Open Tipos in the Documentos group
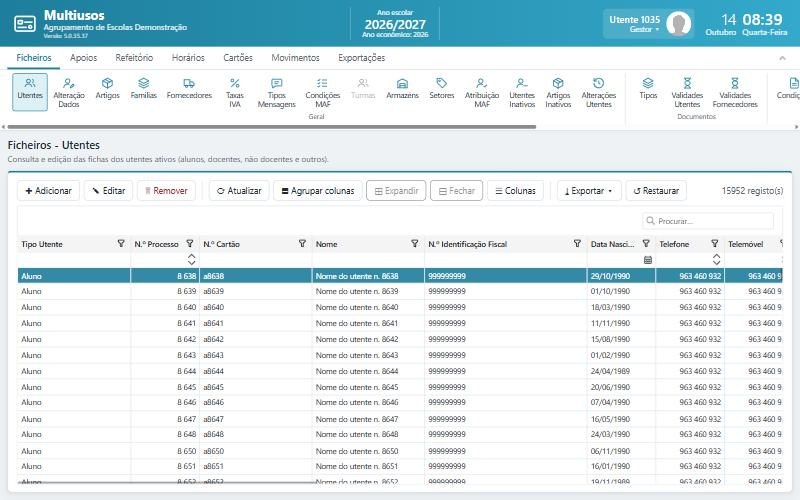This screenshot has height=500, width=800. coord(648,88)
